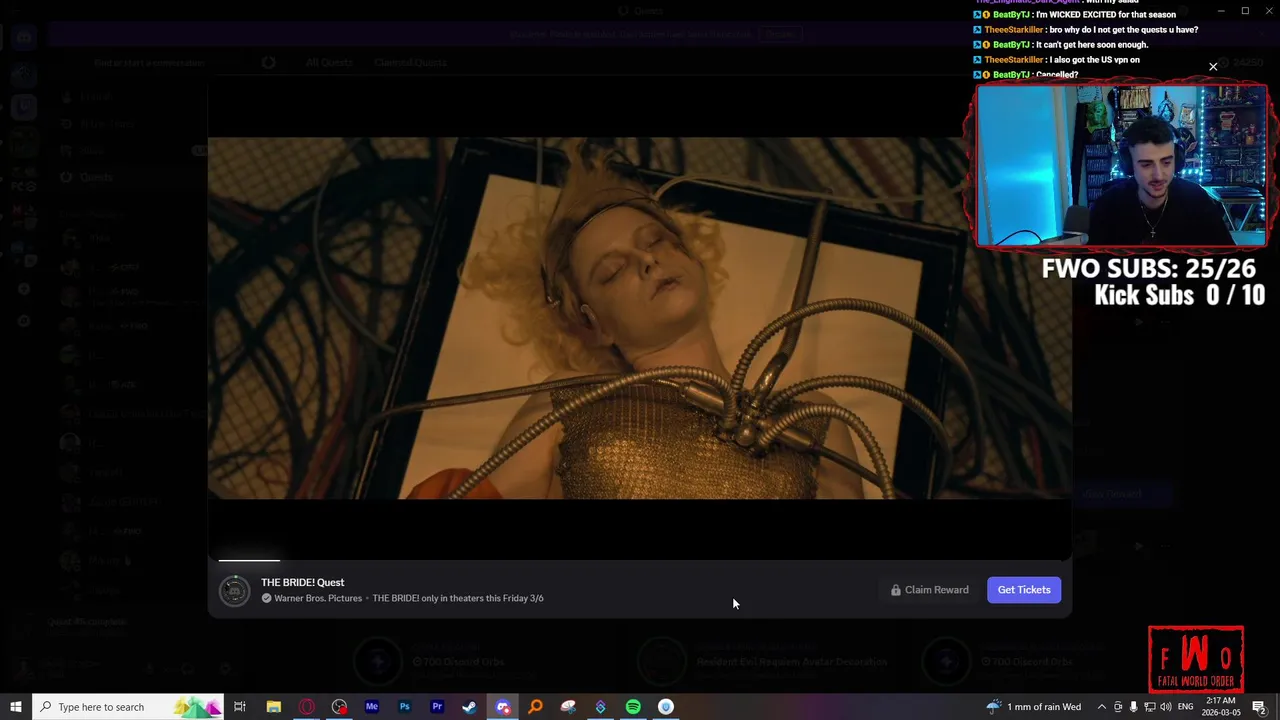Open the All Quests tab in Discord
Screen dimensions: 1280x720
pos(329,62)
